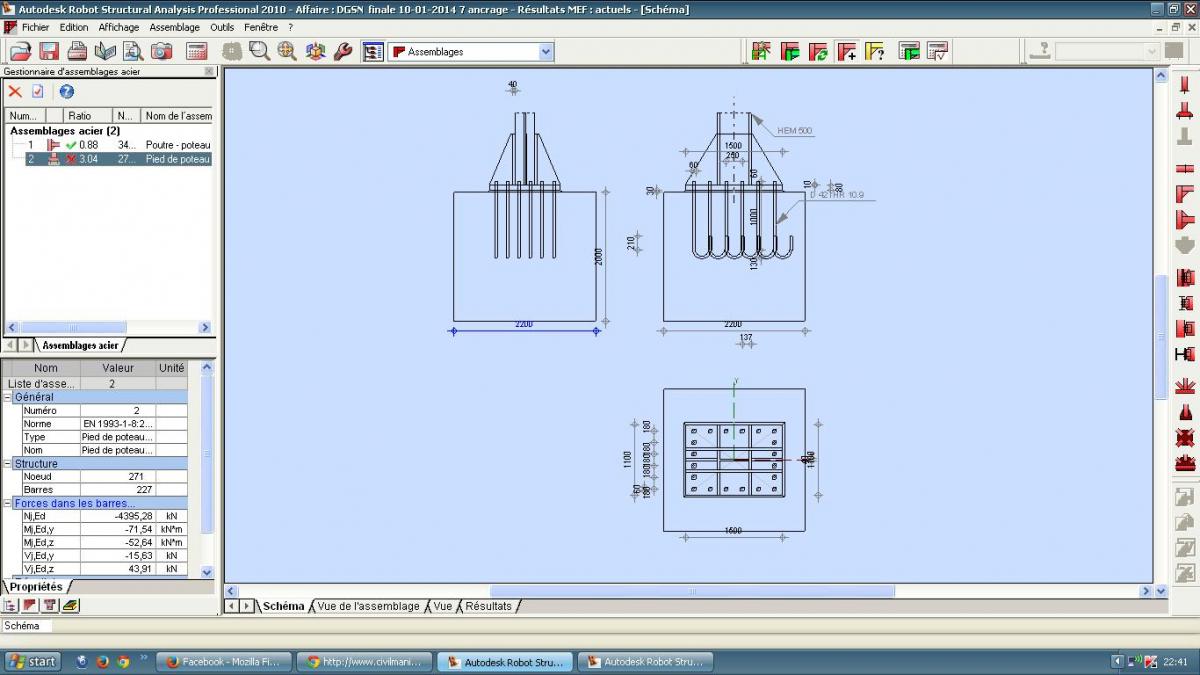Click the book icon below Propriétés
Image resolution: width=1200 pixels, height=675 pixels.
coord(70,605)
